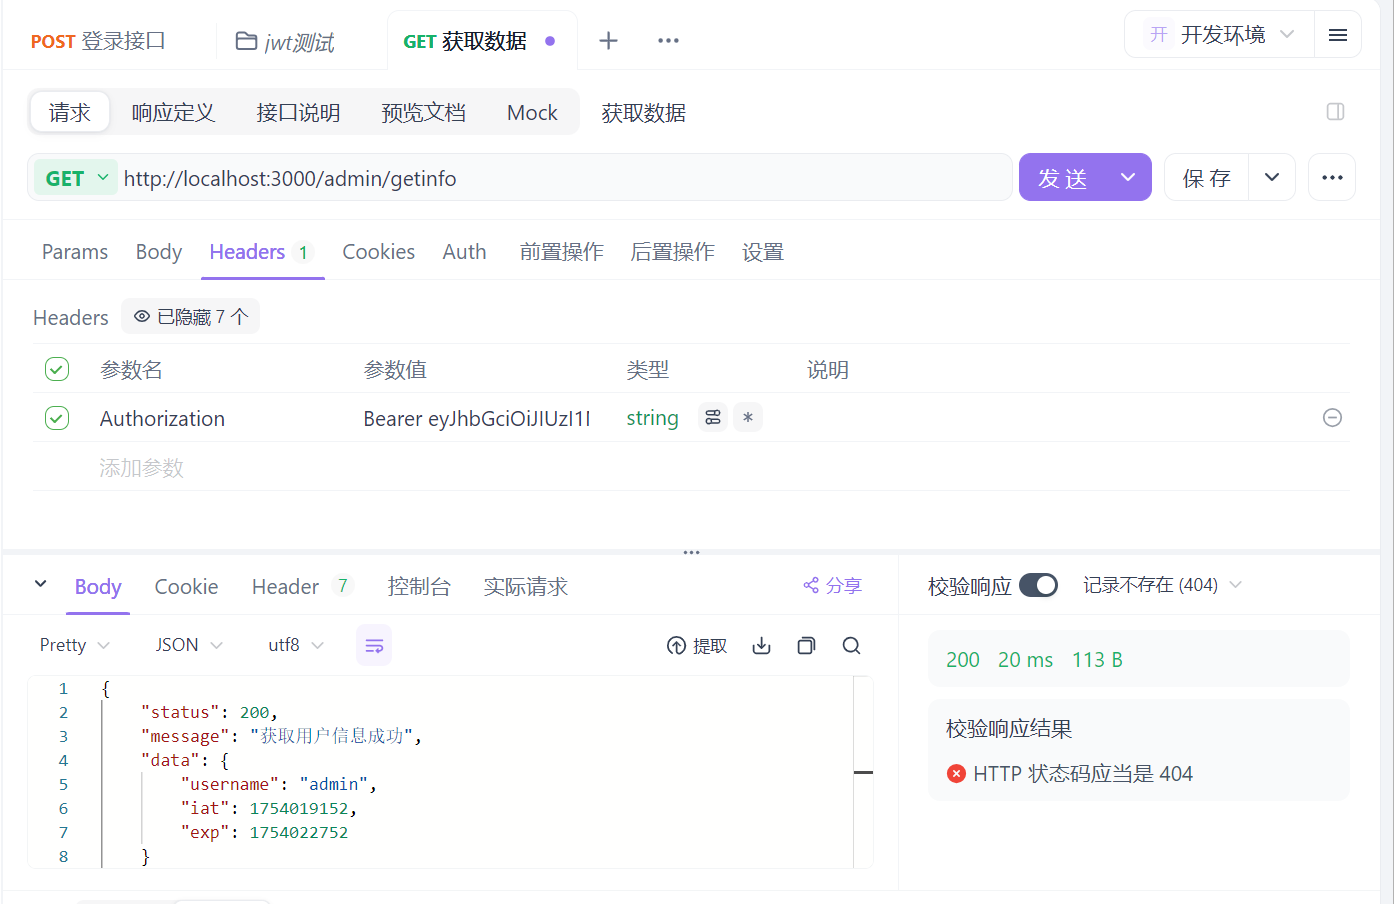The image size is (1394, 904).
Task: Toggle the select-all checkbox in Headers table
Action: tap(57, 368)
